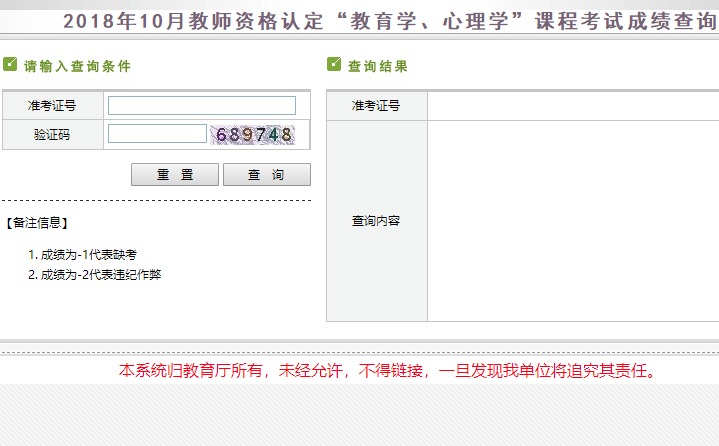Screen dimensions: 719x446
Task: Click the empty 查询内容 result area
Action: pyautogui.click(x=572, y=221)
